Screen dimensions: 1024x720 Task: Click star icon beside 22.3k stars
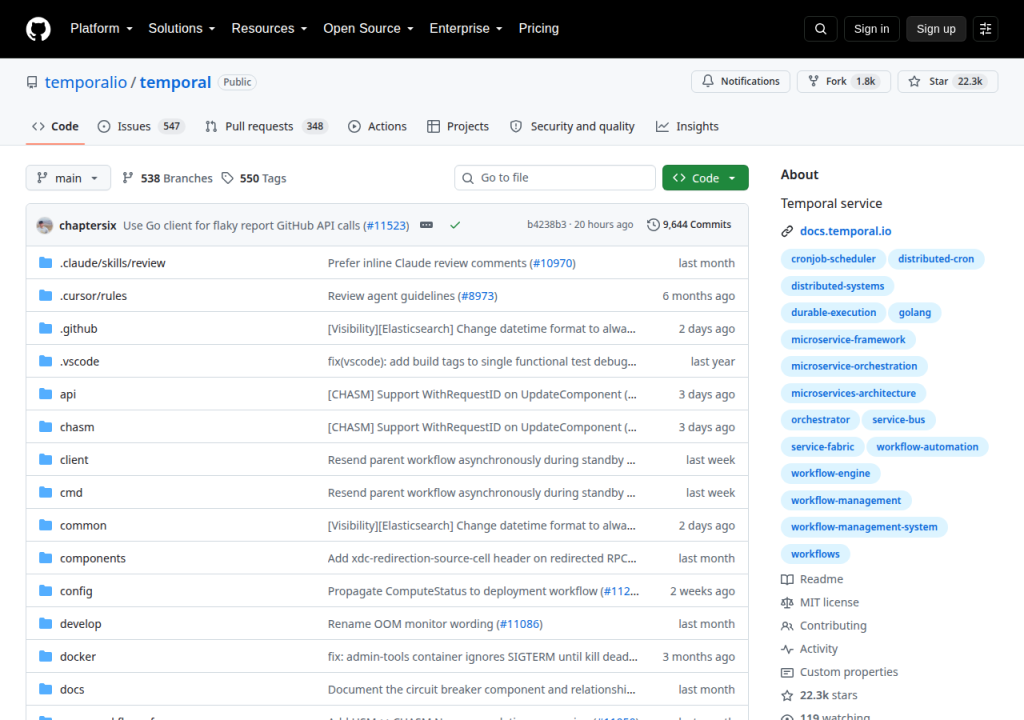point(787,695)
